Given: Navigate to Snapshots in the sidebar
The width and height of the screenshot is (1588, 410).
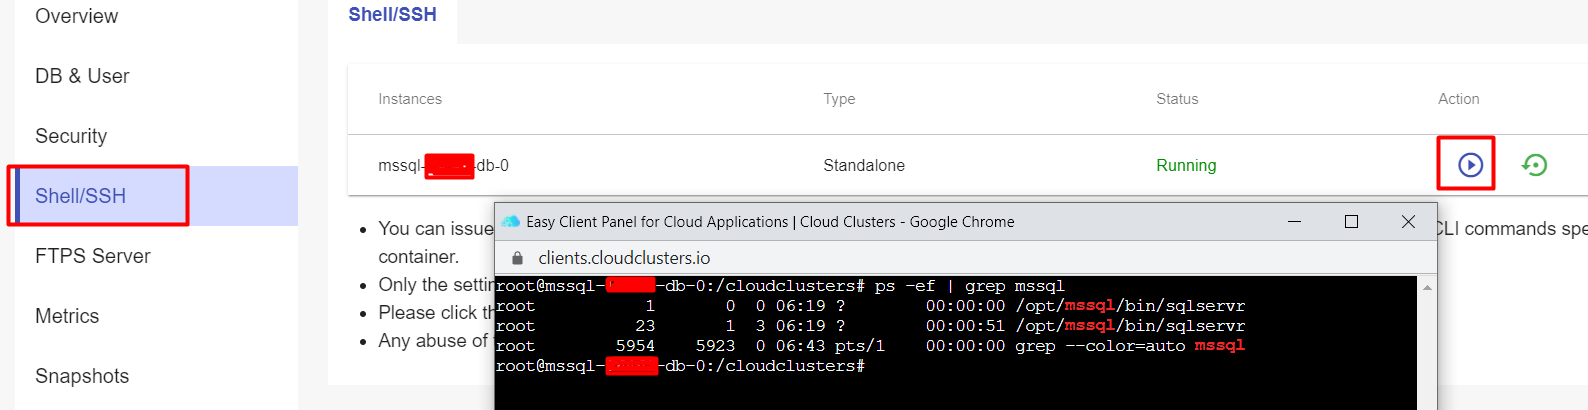Looking at the screenshot, I should point(82,376).
